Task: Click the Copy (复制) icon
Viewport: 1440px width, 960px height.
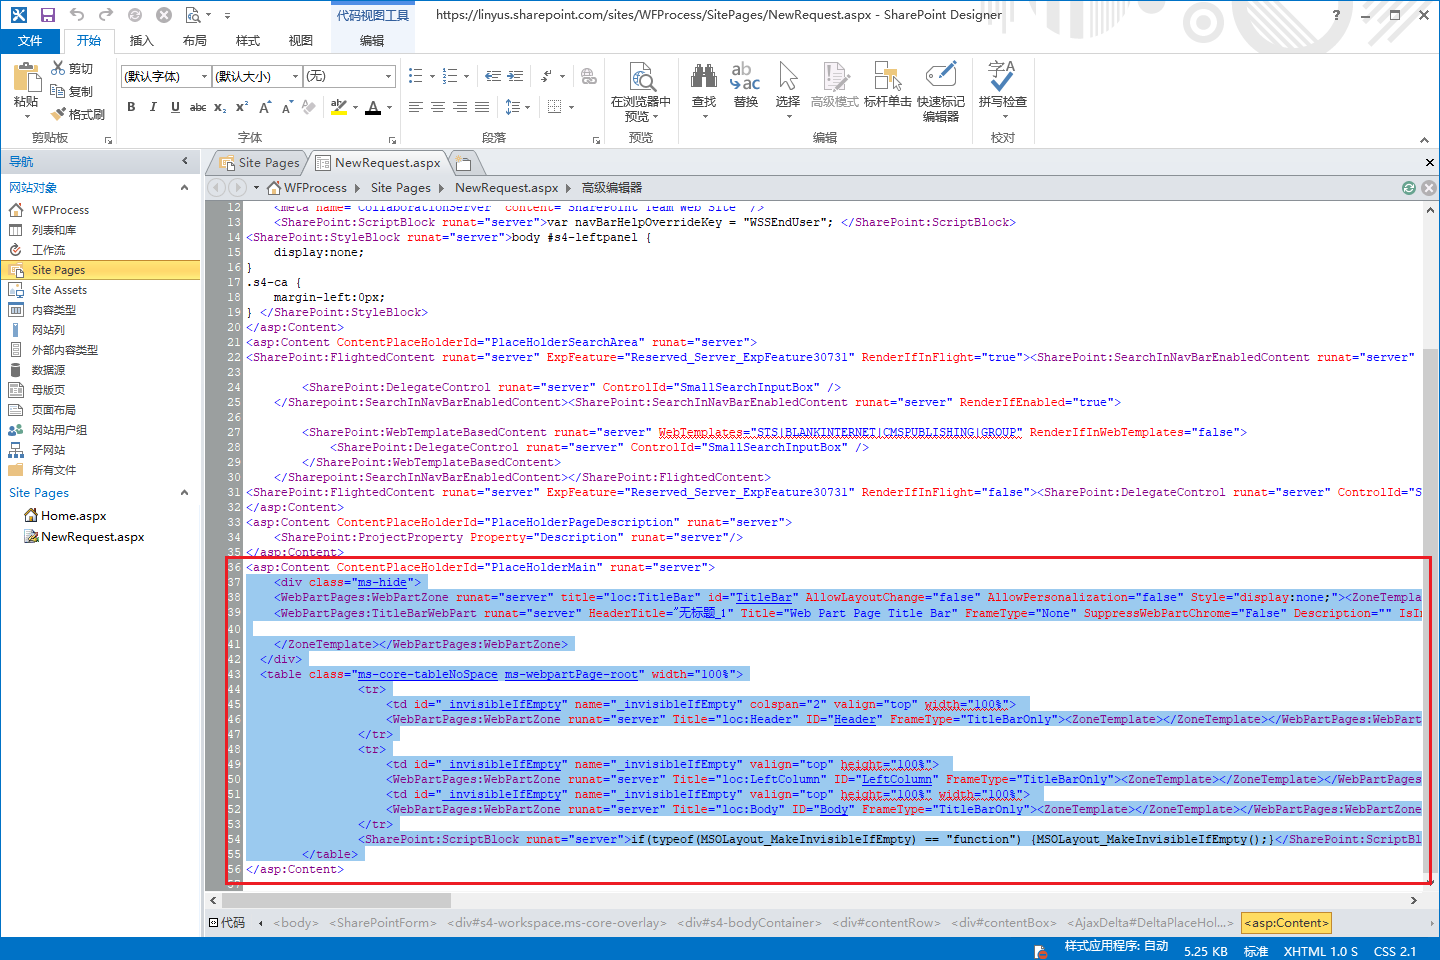Action: [x=59, y=91]
